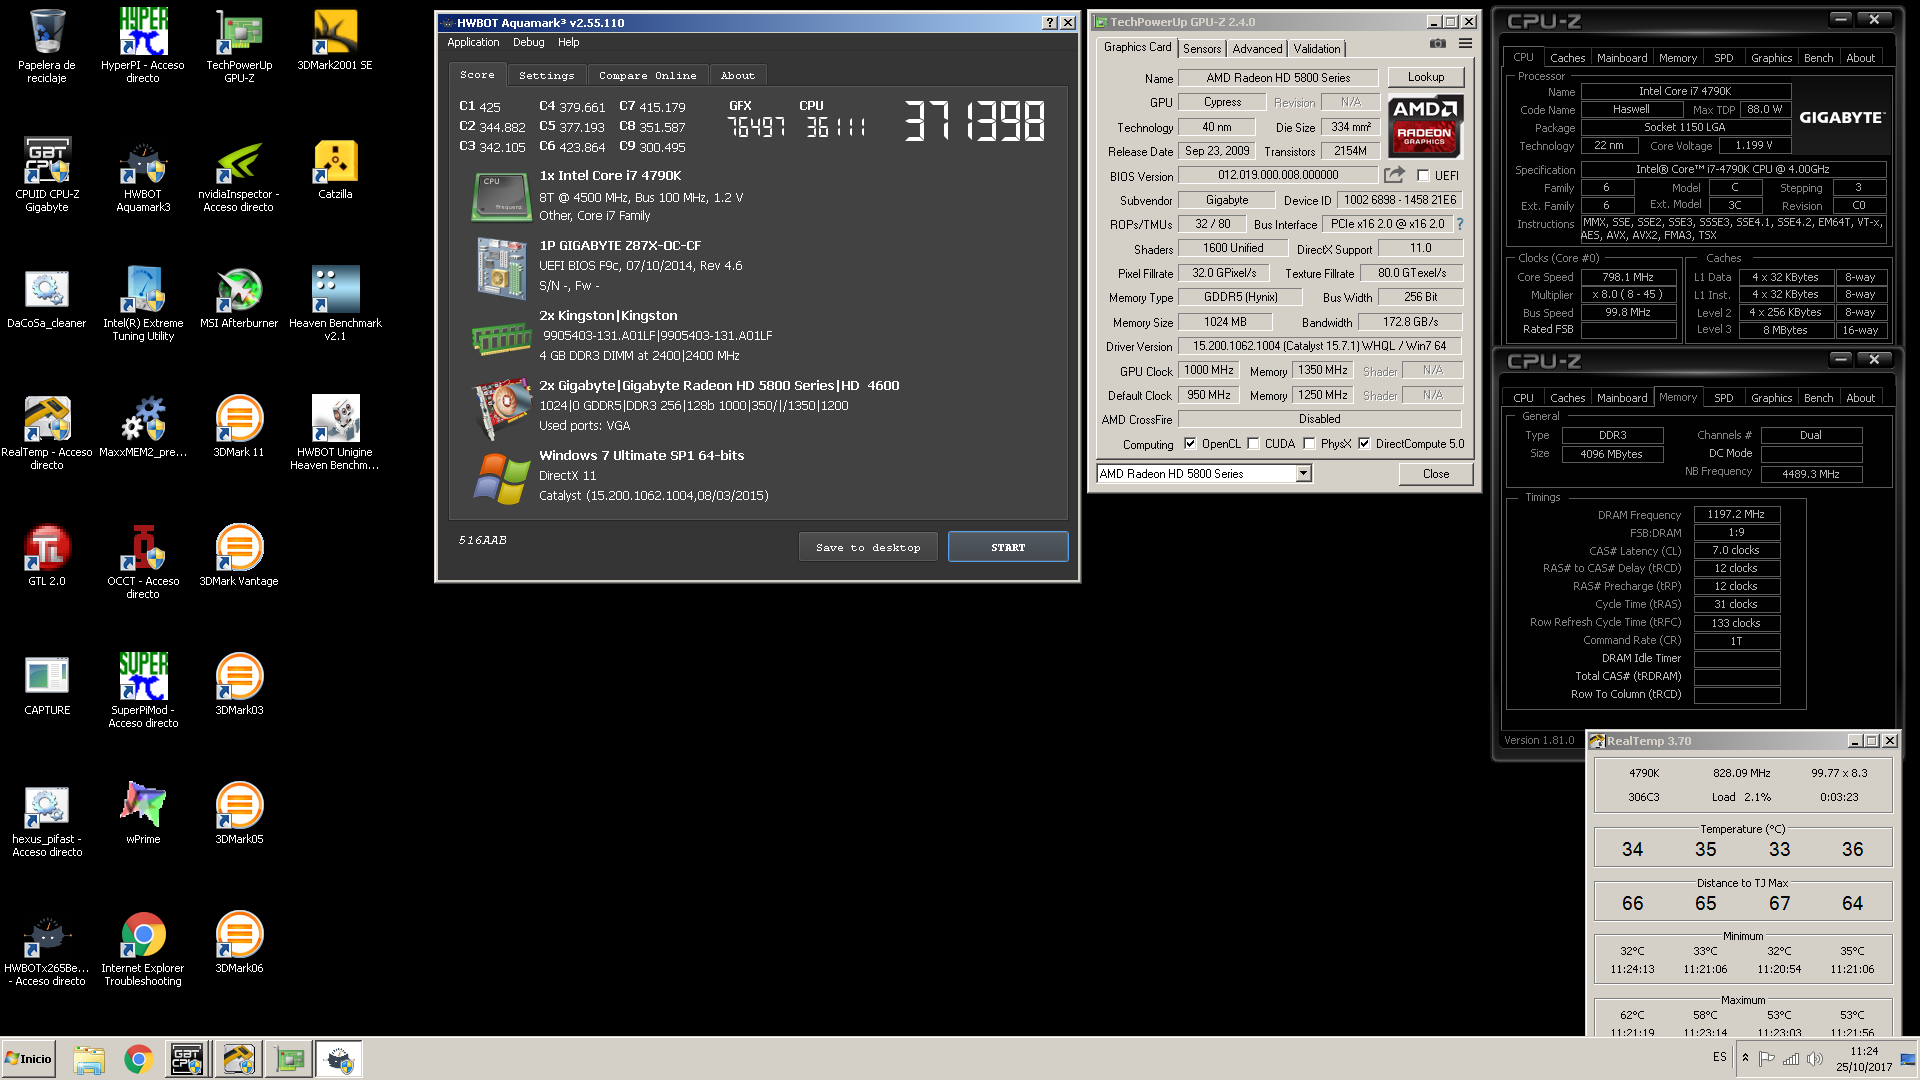Toggle the CUDA checkbox in GPU-Z
Screen dimensions: 1920x1080
click(1253, 443)
